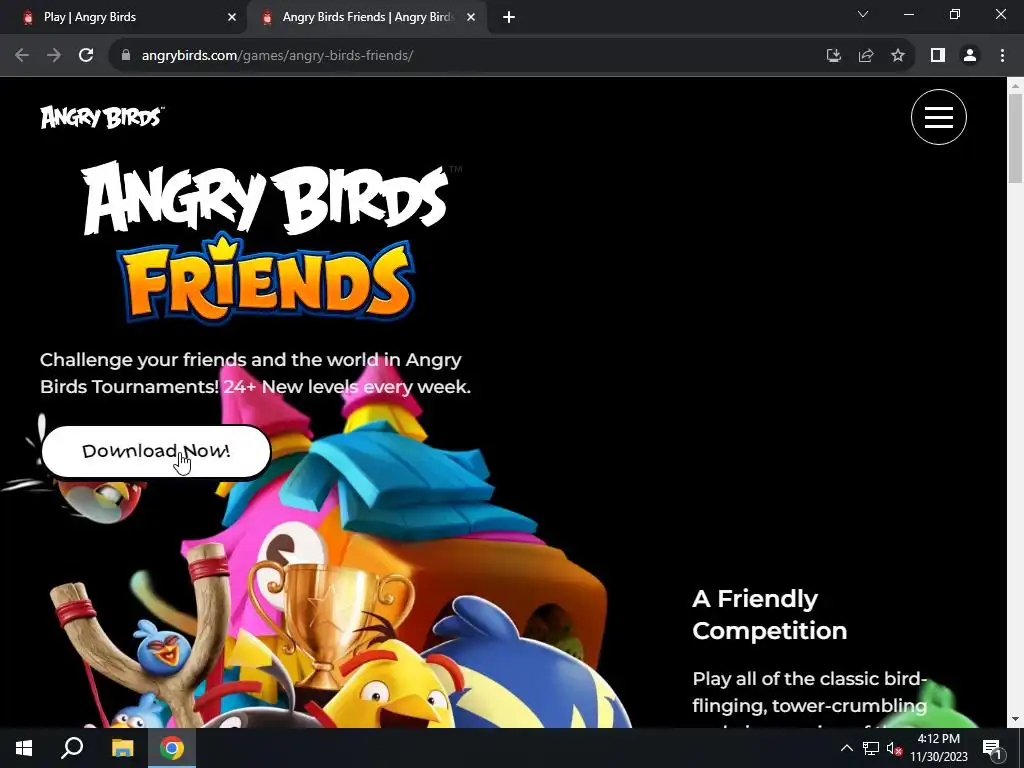Toggle the browser side panel

coord(938,56)
